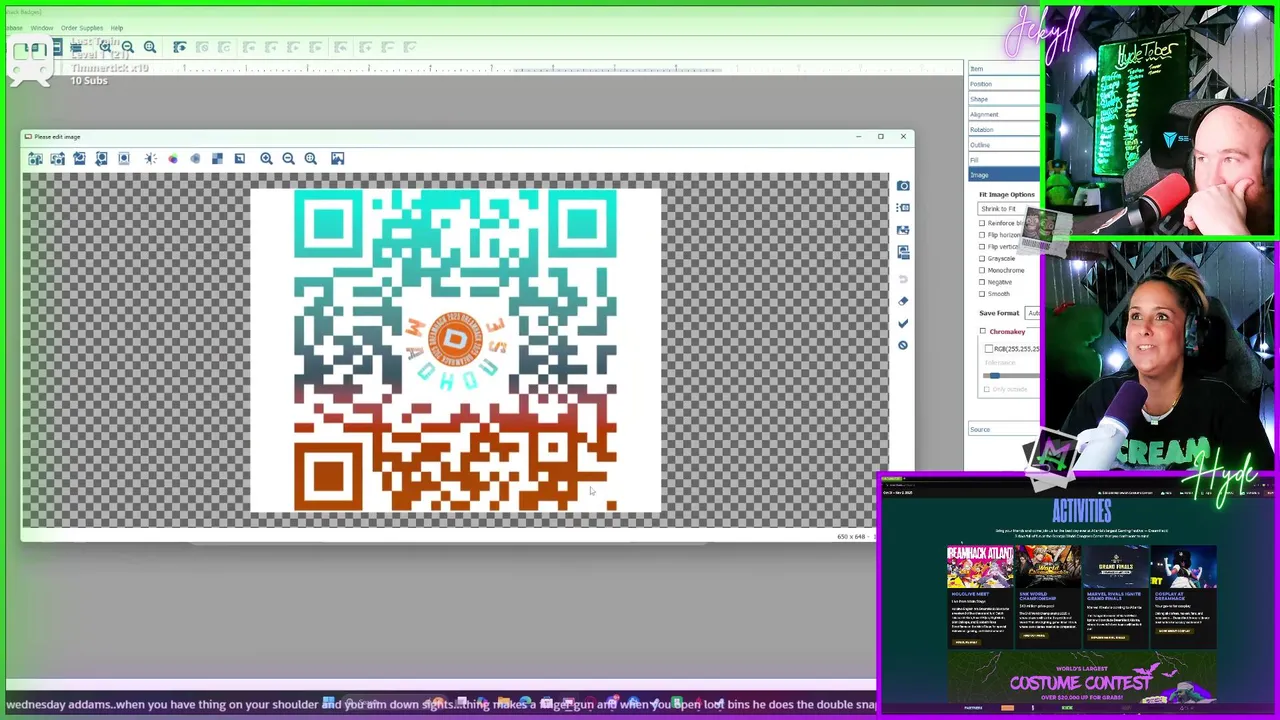Click the Costume Contest banner in browser
The width and height of the screenshot is (1280, 720).
click(x=1081, y=677)
